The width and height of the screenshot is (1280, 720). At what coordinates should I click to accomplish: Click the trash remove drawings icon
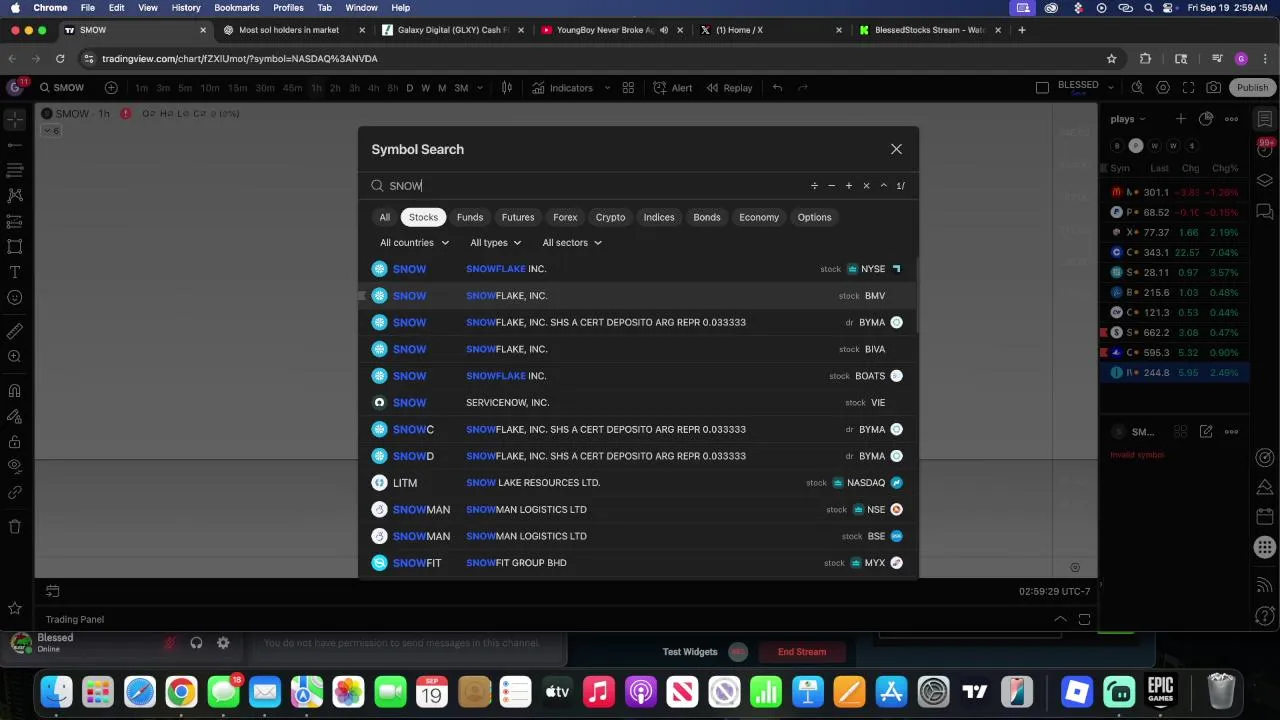click(15, 526)
